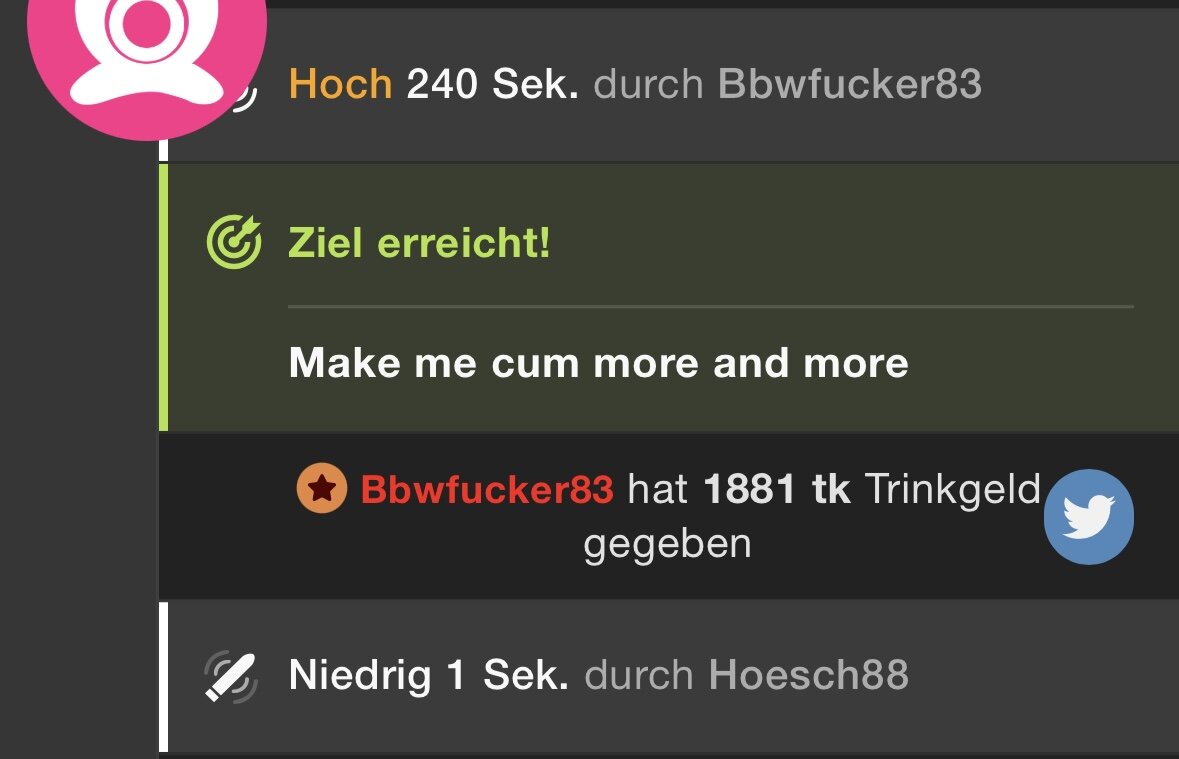The image size is (1179, 759).
Task: Click the vibrating toy icon beside Niedrig
Action: (x=231, y=676)
